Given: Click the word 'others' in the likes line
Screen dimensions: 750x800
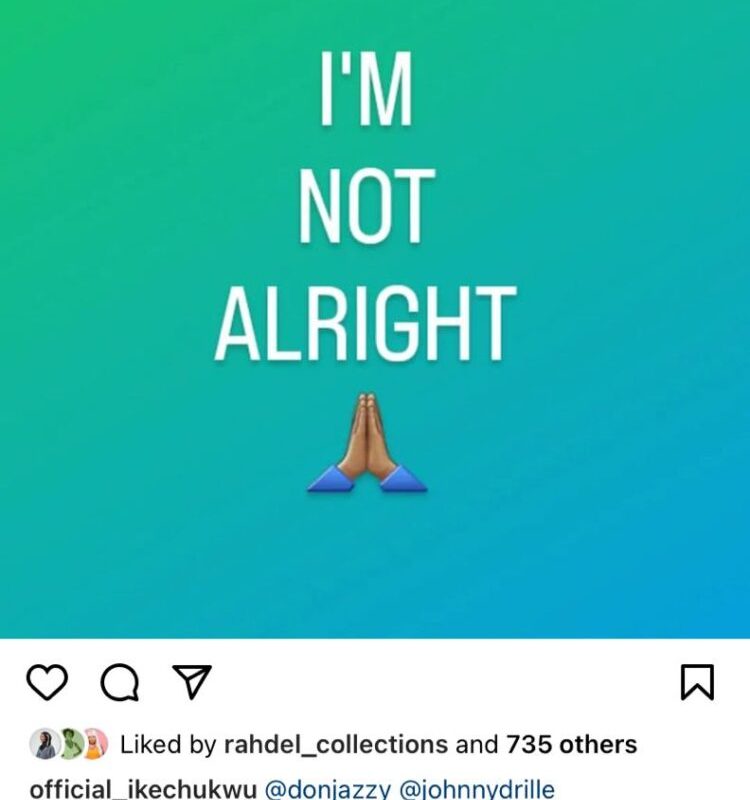Looking at the screenshot, I should [x=598, y=744].
